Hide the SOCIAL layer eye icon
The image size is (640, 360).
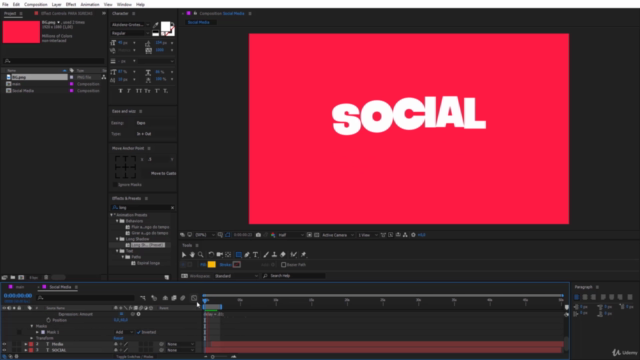click(x=4, y=350)
